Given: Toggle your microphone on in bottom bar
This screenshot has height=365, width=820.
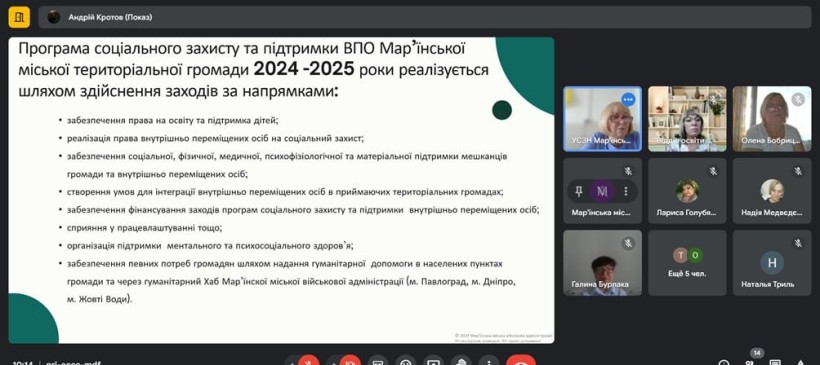Looking at the screenshot, I should [x=309, y=361].
